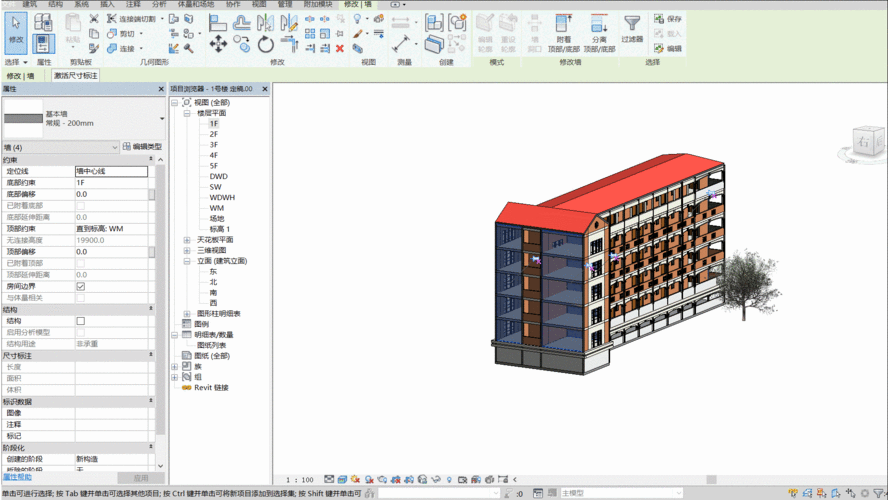Click the red X Delete tool

340,49
